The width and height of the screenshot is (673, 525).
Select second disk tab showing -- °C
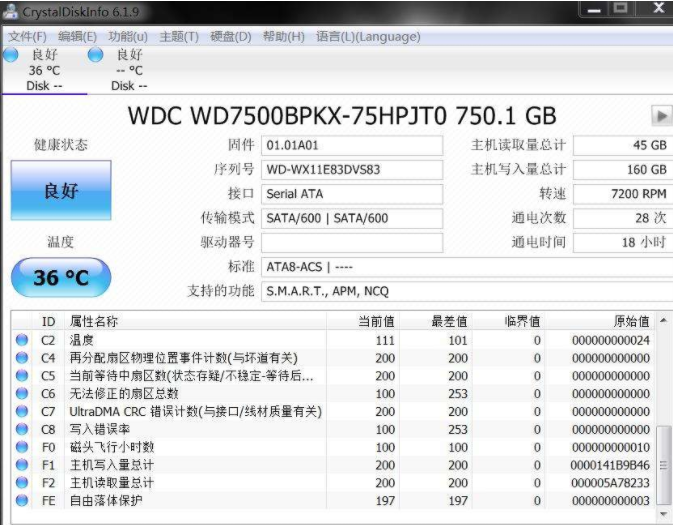129,70
